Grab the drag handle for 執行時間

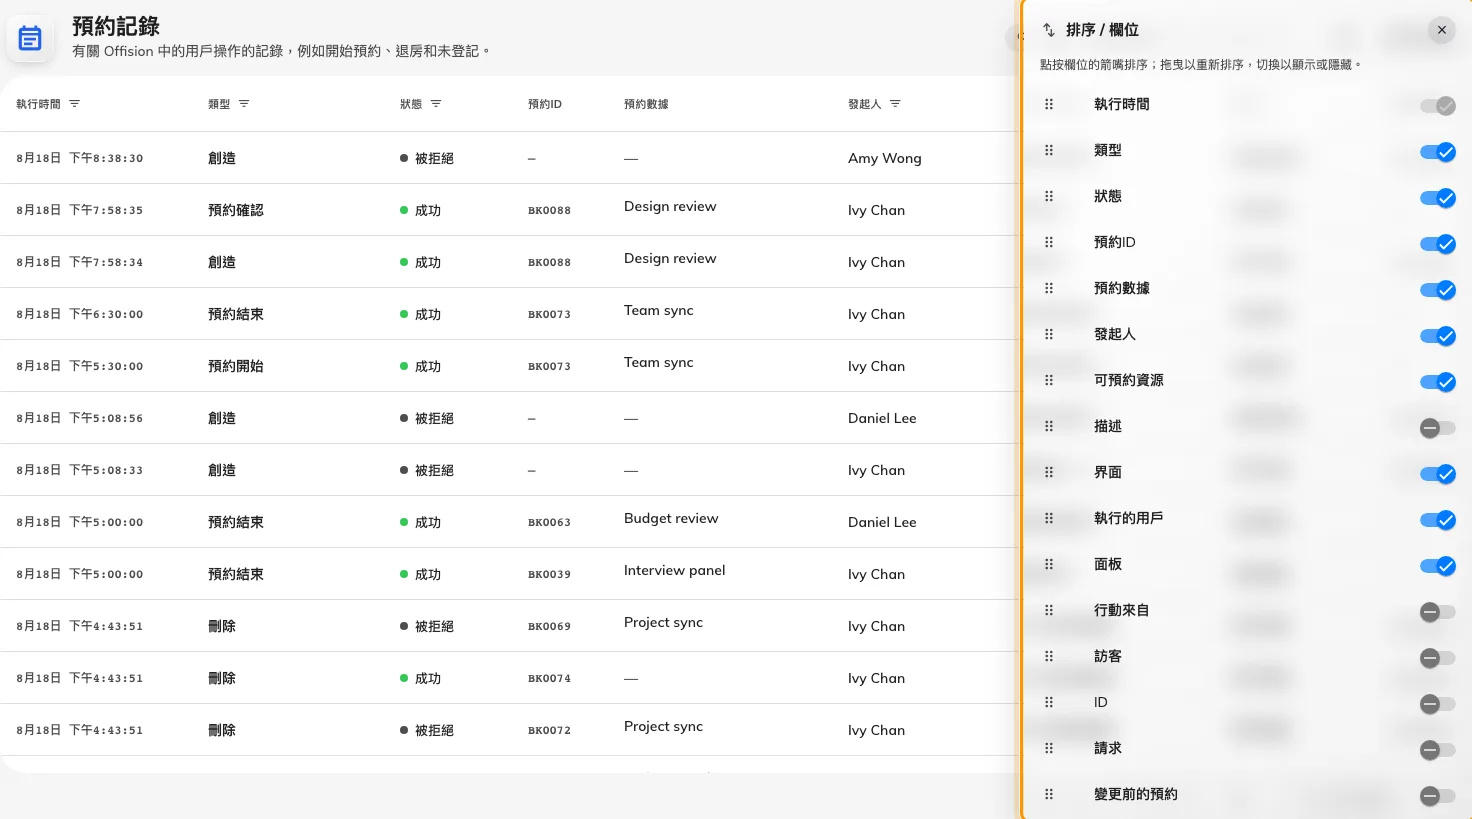tap(1049, 104)
